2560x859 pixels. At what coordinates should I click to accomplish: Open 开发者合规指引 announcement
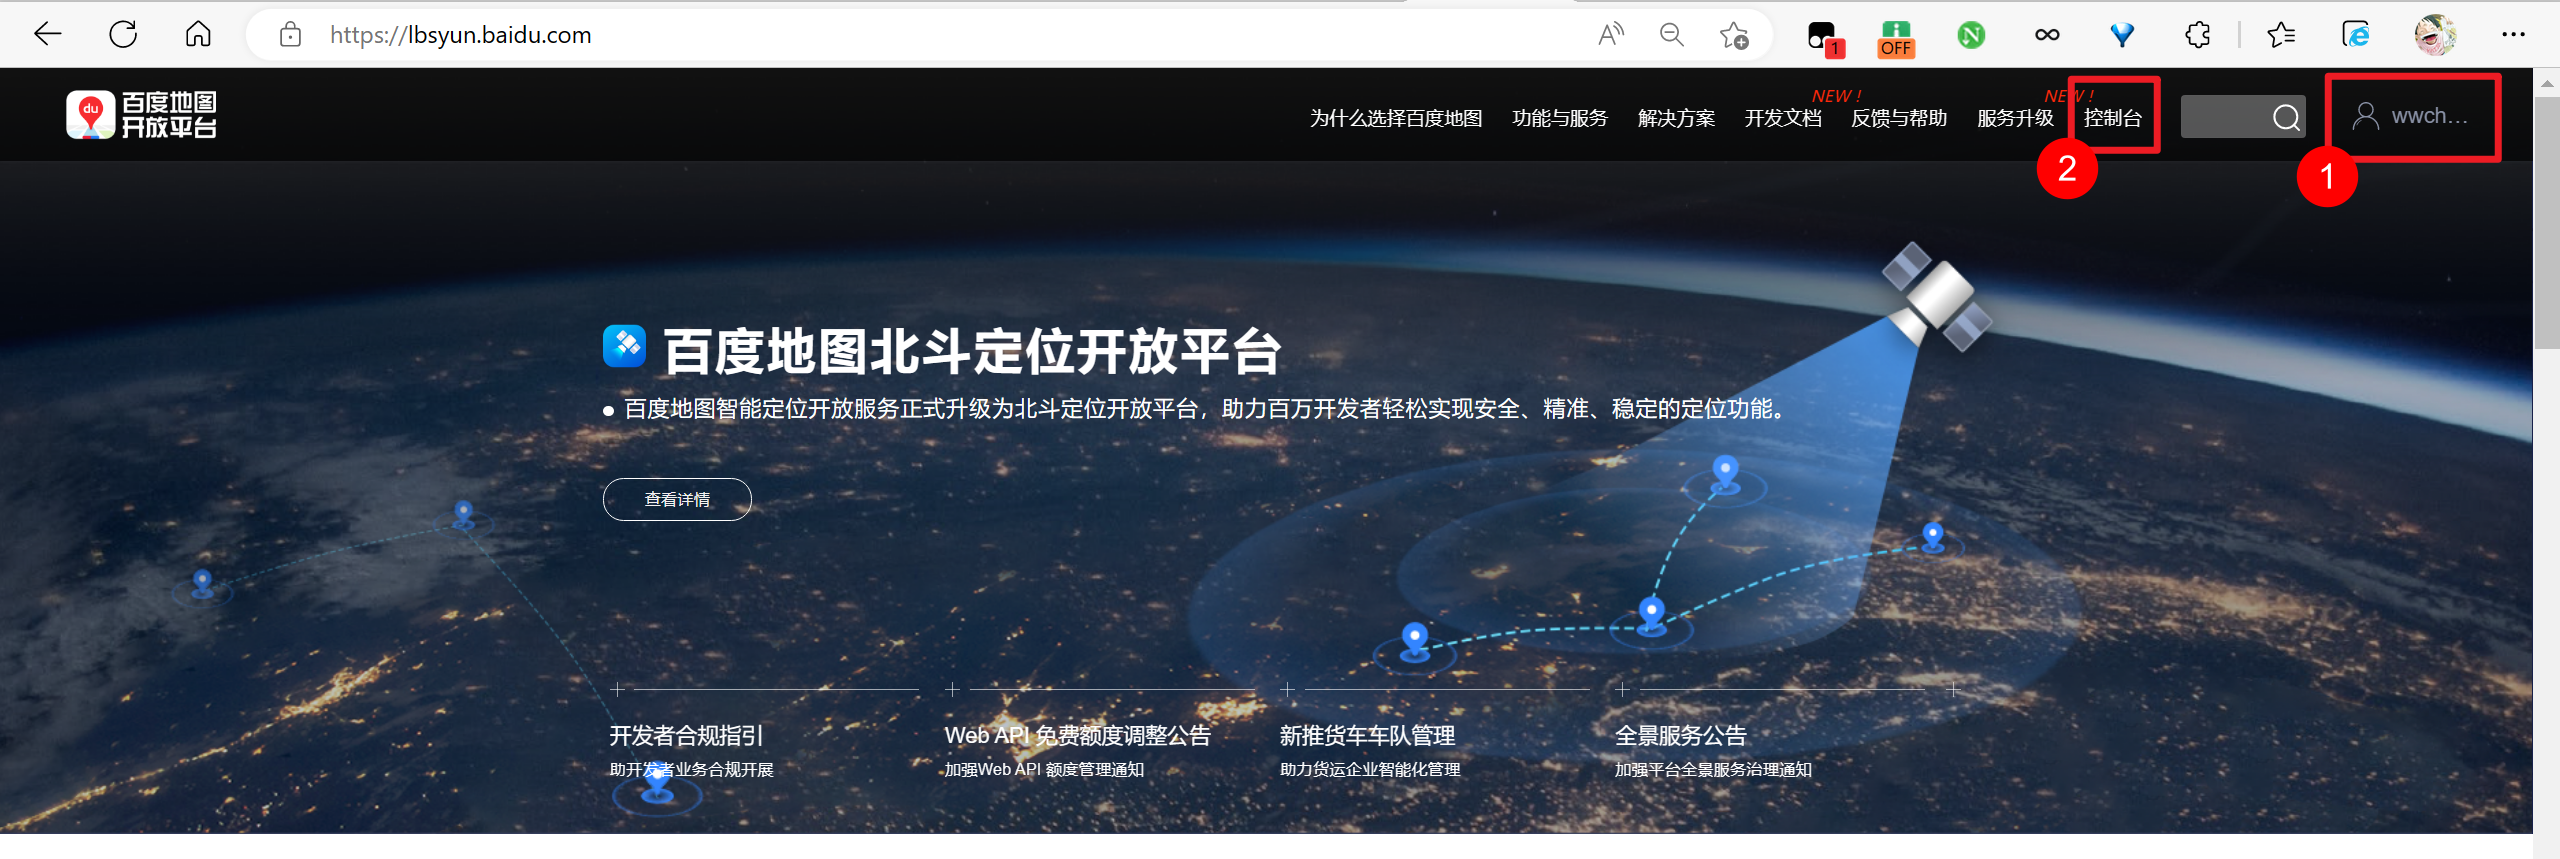tap(686, 736)
